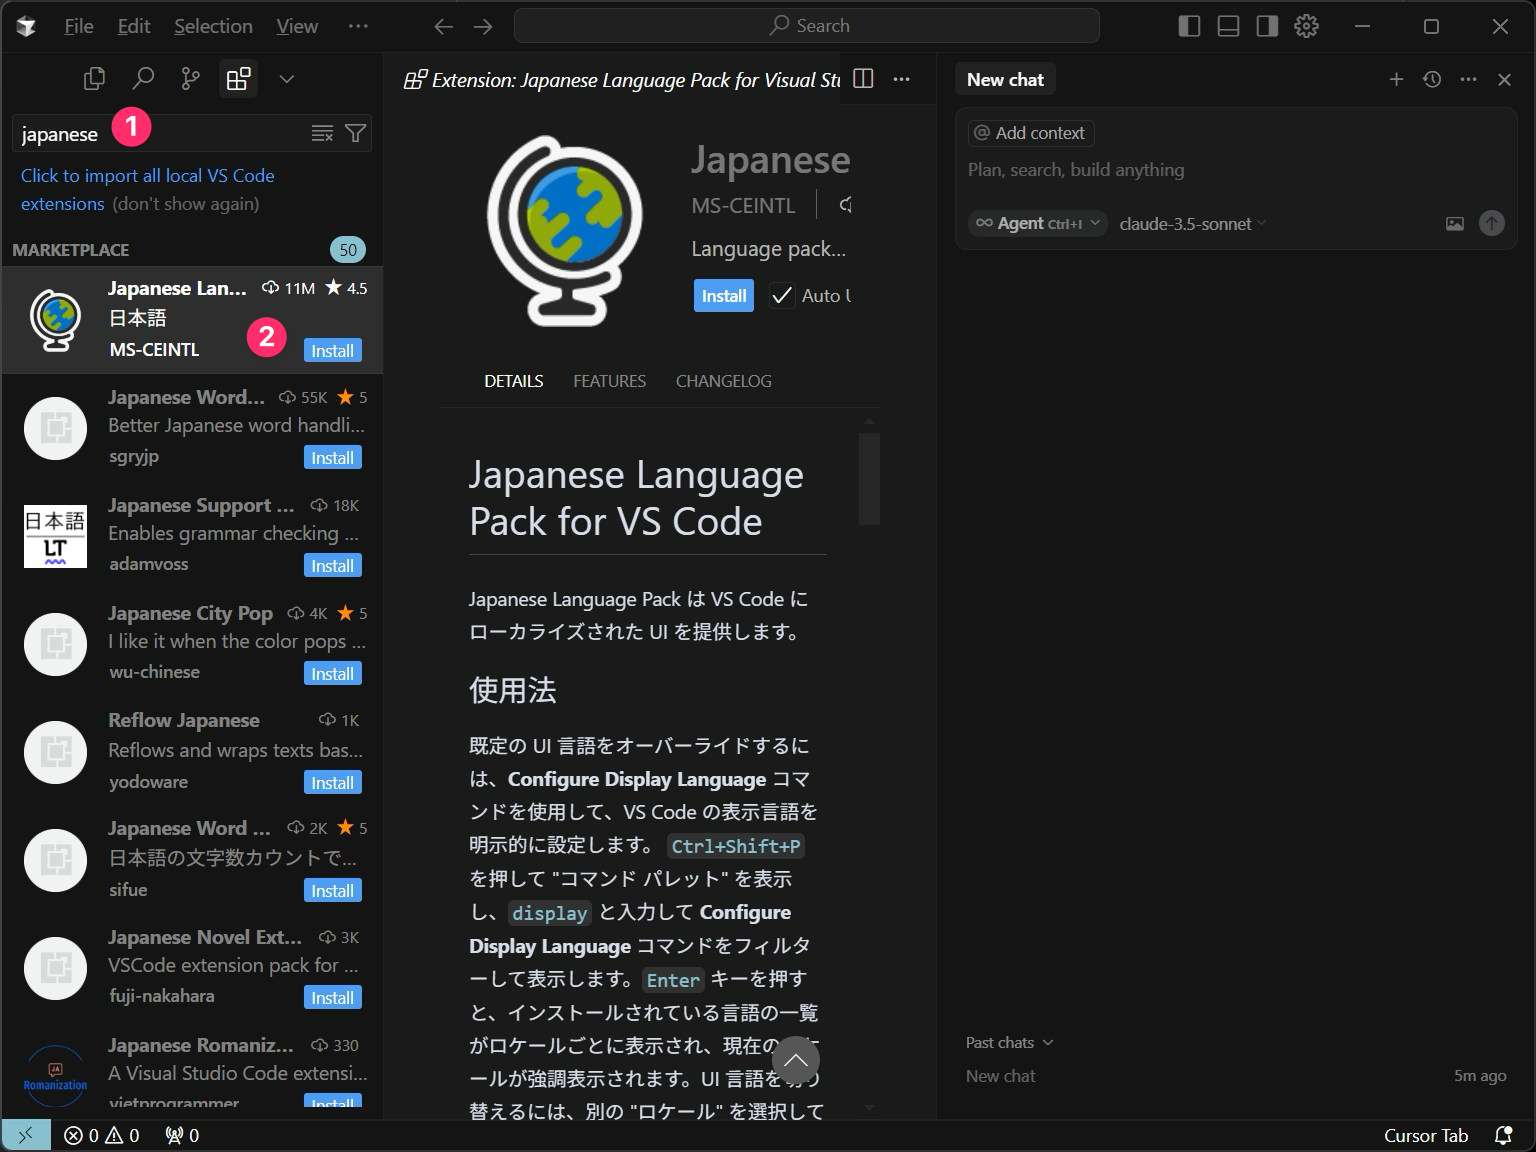
Task: Start a new chat with plus icon
Action: click(x=1396, y=79)
